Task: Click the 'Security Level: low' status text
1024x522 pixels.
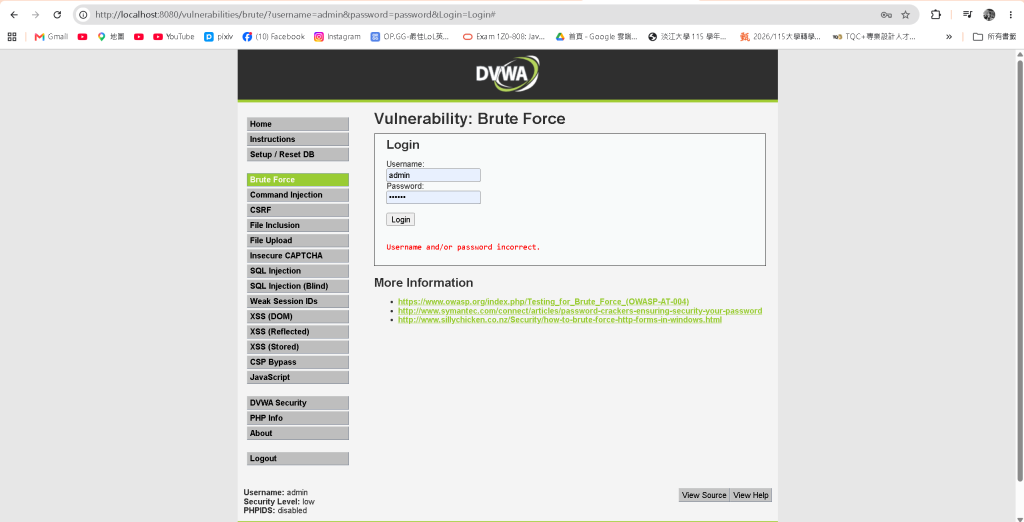Action: (279, 502)
